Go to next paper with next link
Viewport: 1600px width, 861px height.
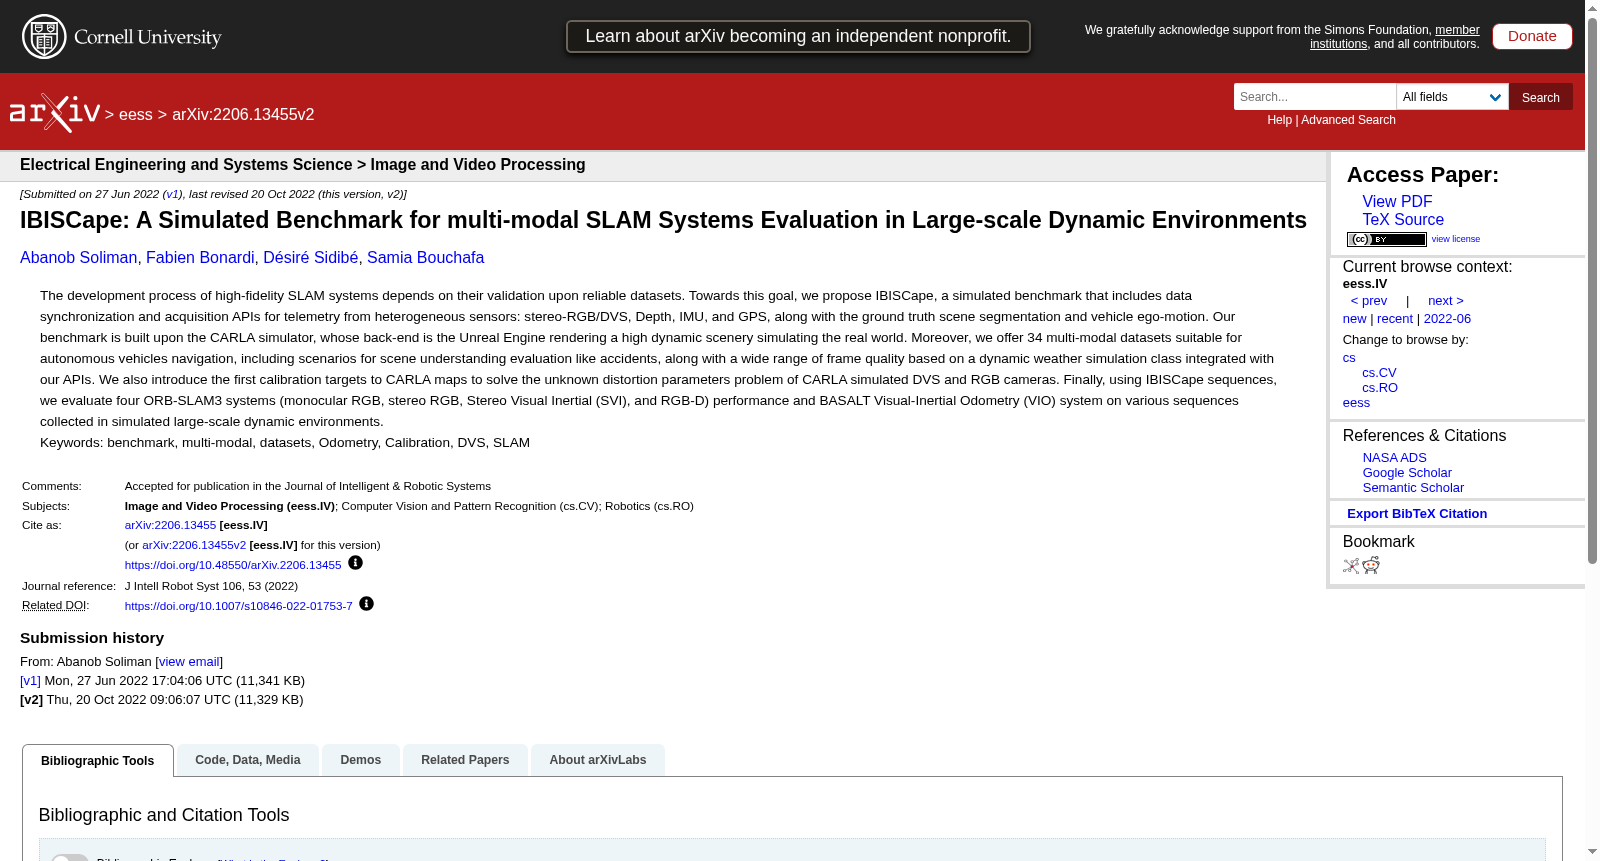coord(1445,301)
